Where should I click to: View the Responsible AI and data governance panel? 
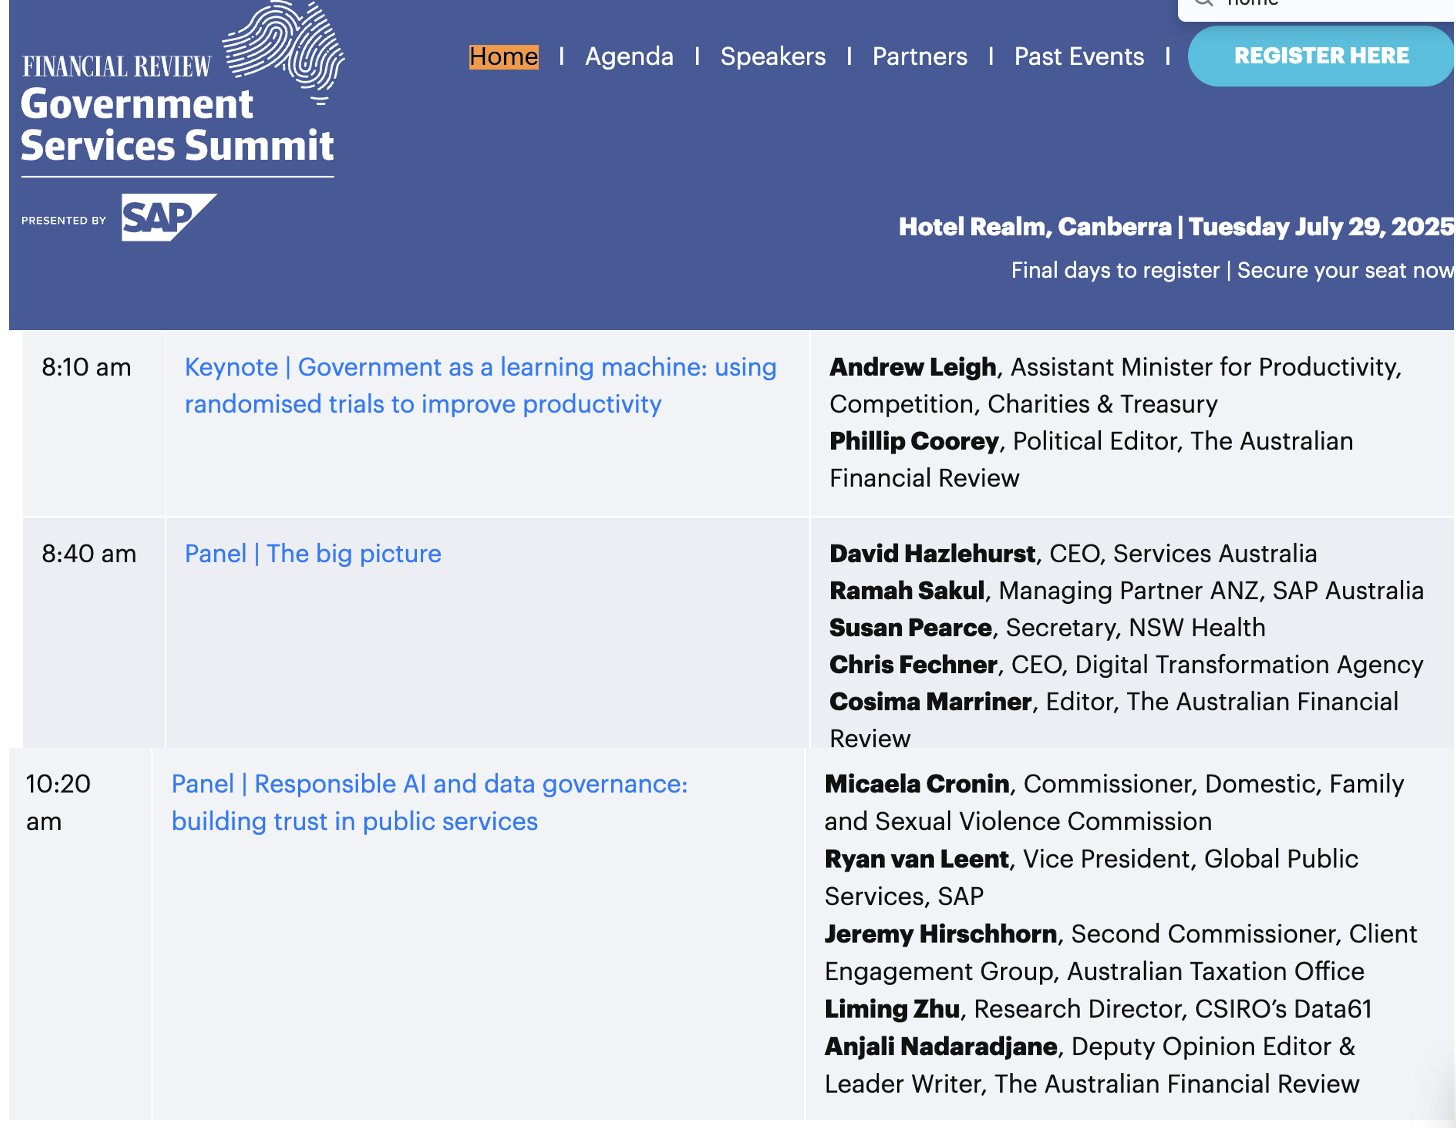[x=430, y=802]
